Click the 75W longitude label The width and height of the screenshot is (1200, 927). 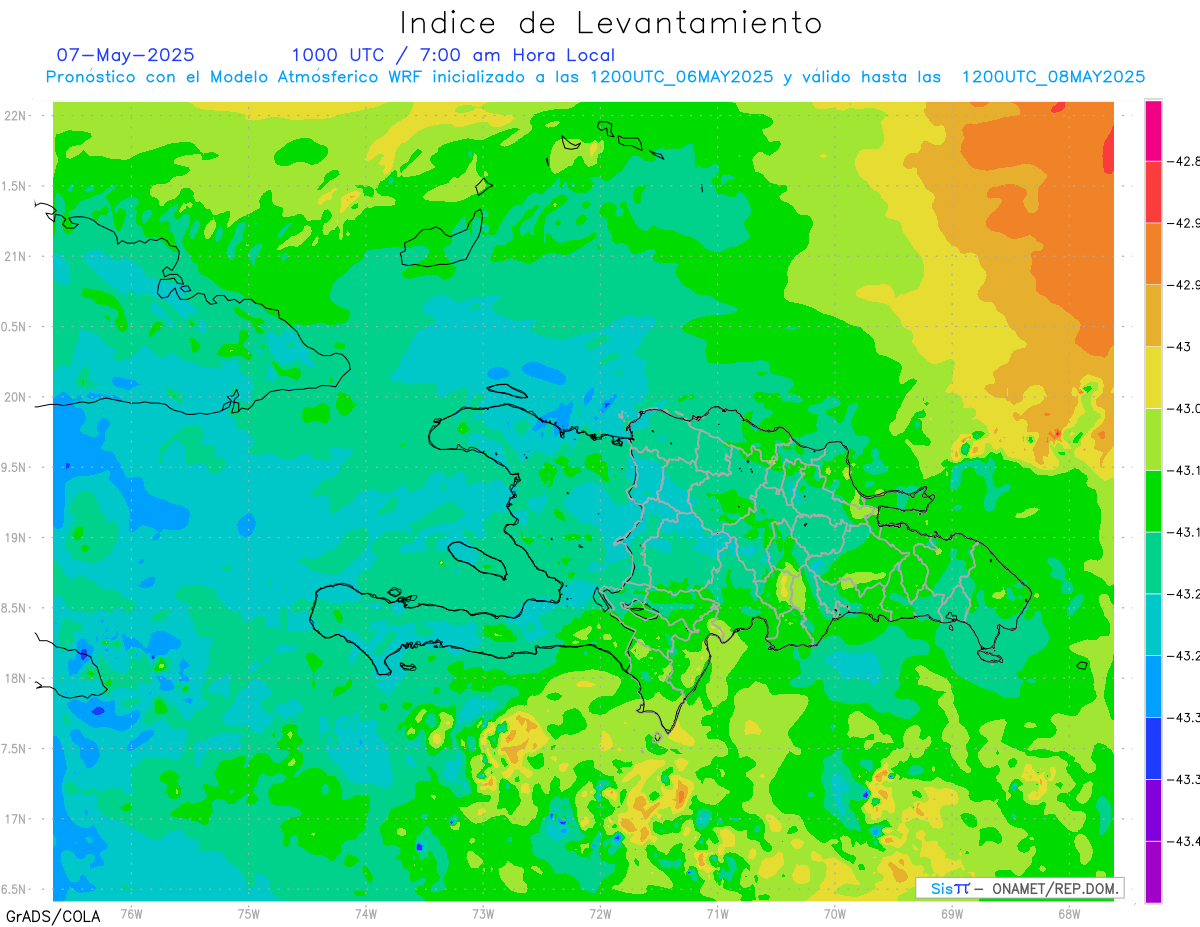click(x=248, y=913)
